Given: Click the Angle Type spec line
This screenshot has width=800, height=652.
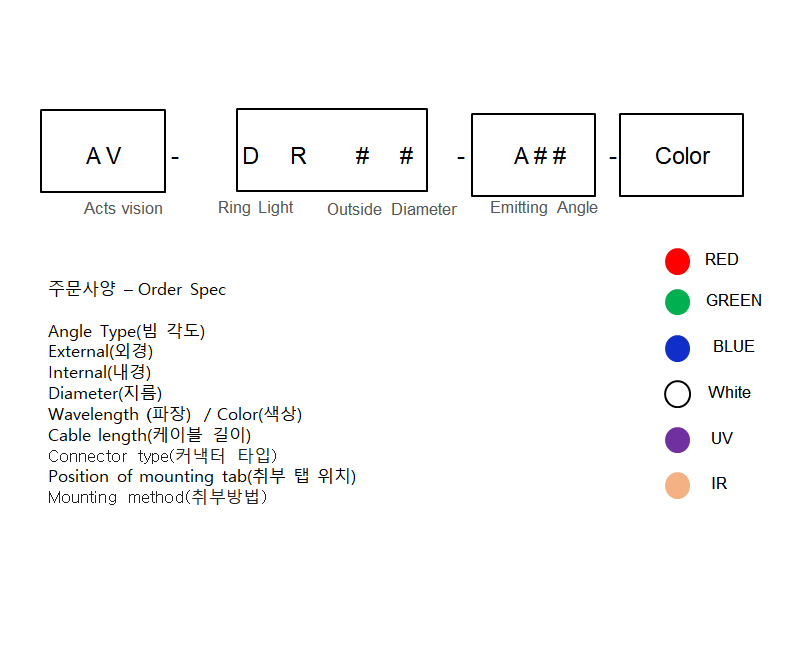Looking at the screenshot, I should (x=126, y=331).
